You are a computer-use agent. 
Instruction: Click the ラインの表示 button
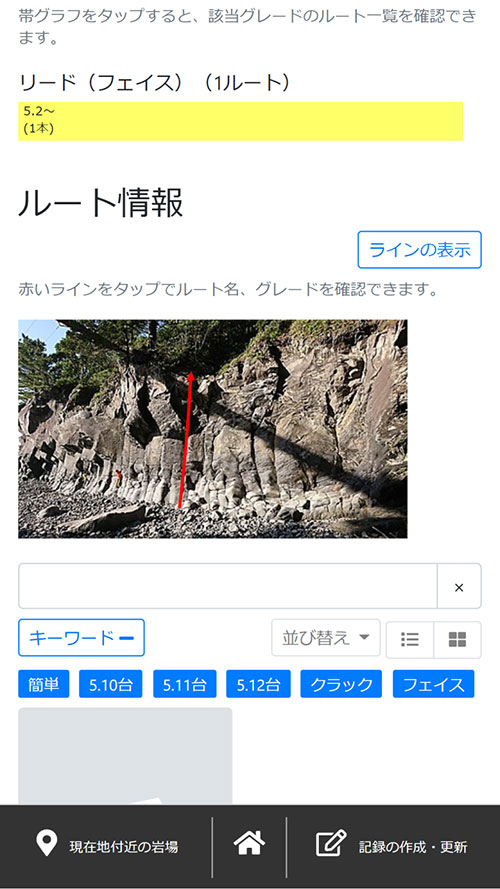(x=420, y=249)
